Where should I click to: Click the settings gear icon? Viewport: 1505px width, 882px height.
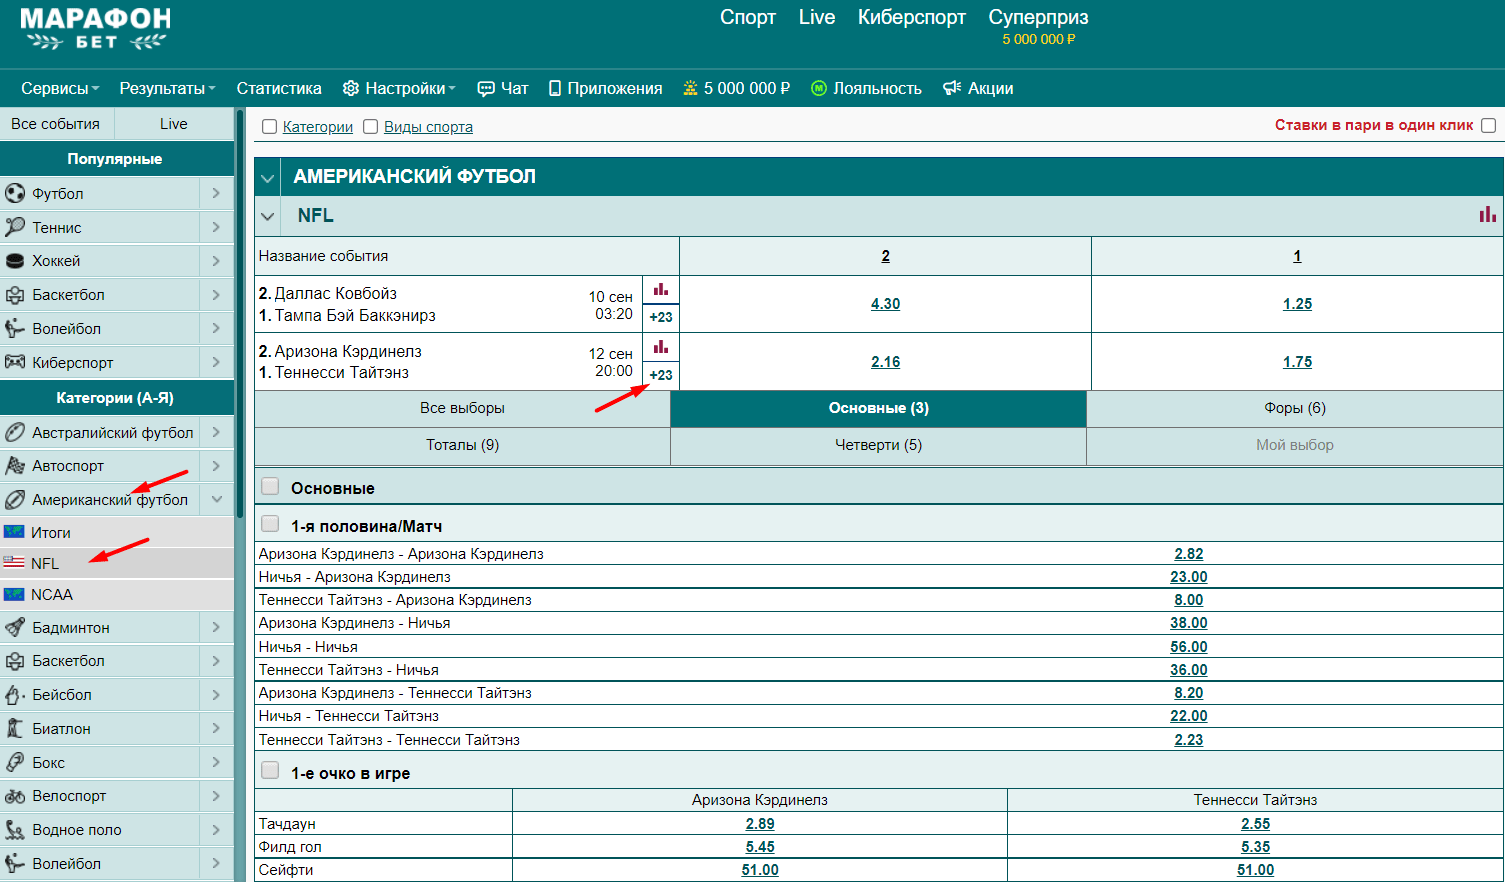tap(350, 88)
